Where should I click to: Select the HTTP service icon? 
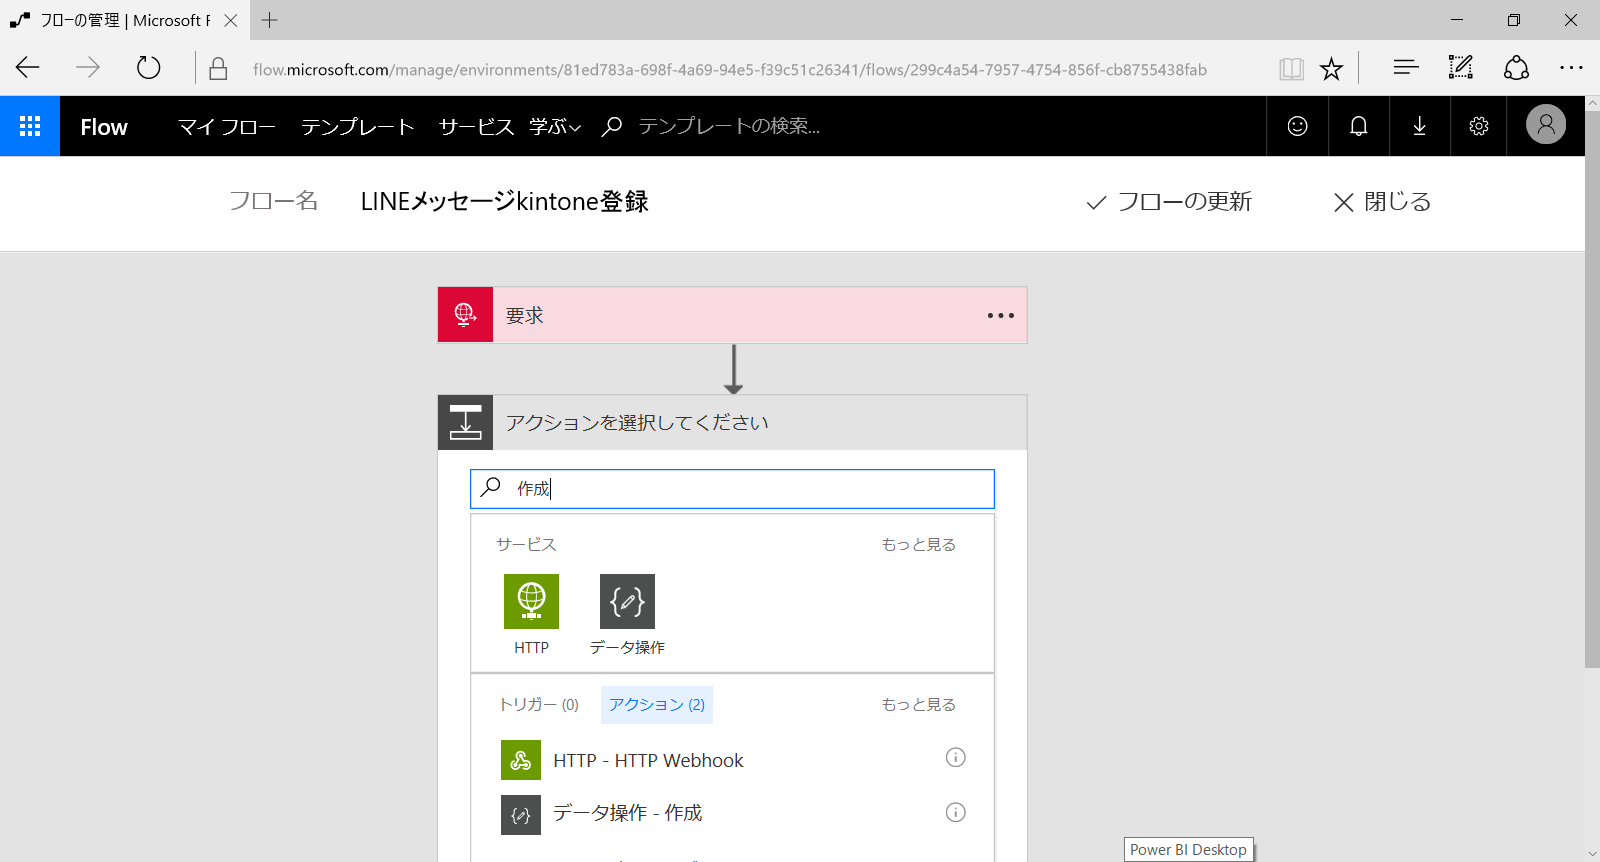[531, 601]
